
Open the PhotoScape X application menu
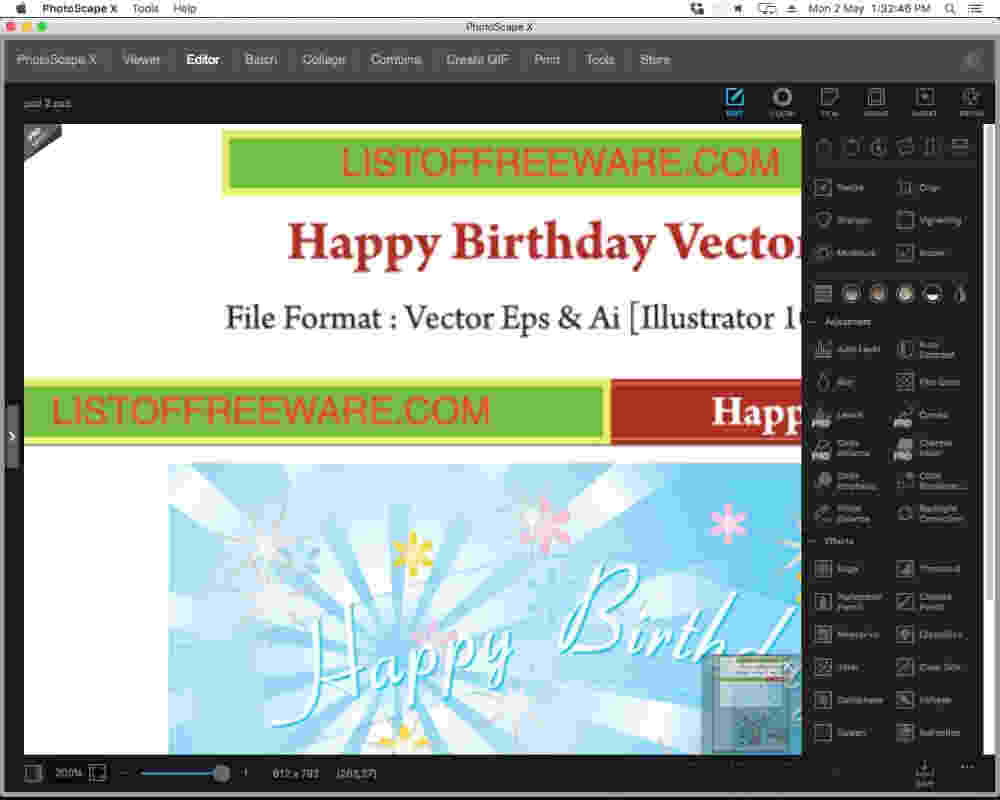point(80,8)
